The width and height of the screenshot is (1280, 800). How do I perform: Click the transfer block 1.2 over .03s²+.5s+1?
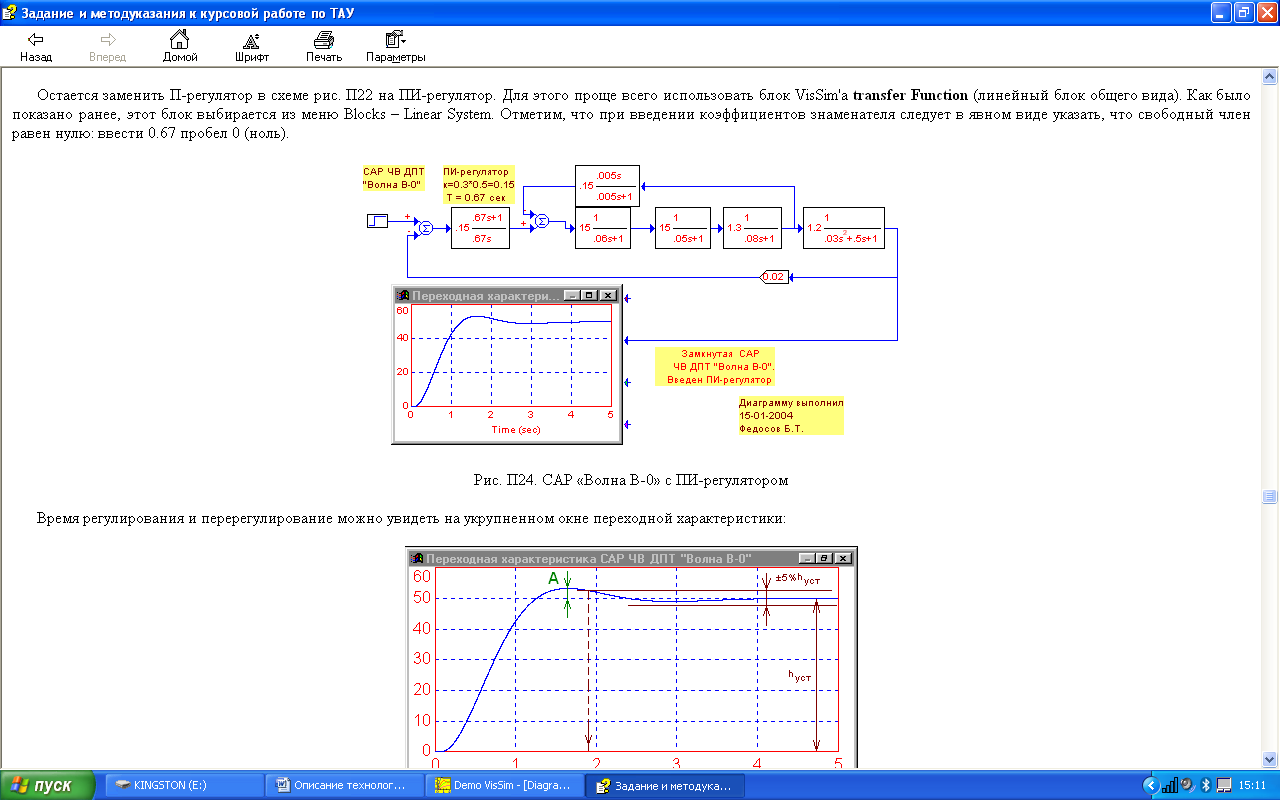point(845,228)
